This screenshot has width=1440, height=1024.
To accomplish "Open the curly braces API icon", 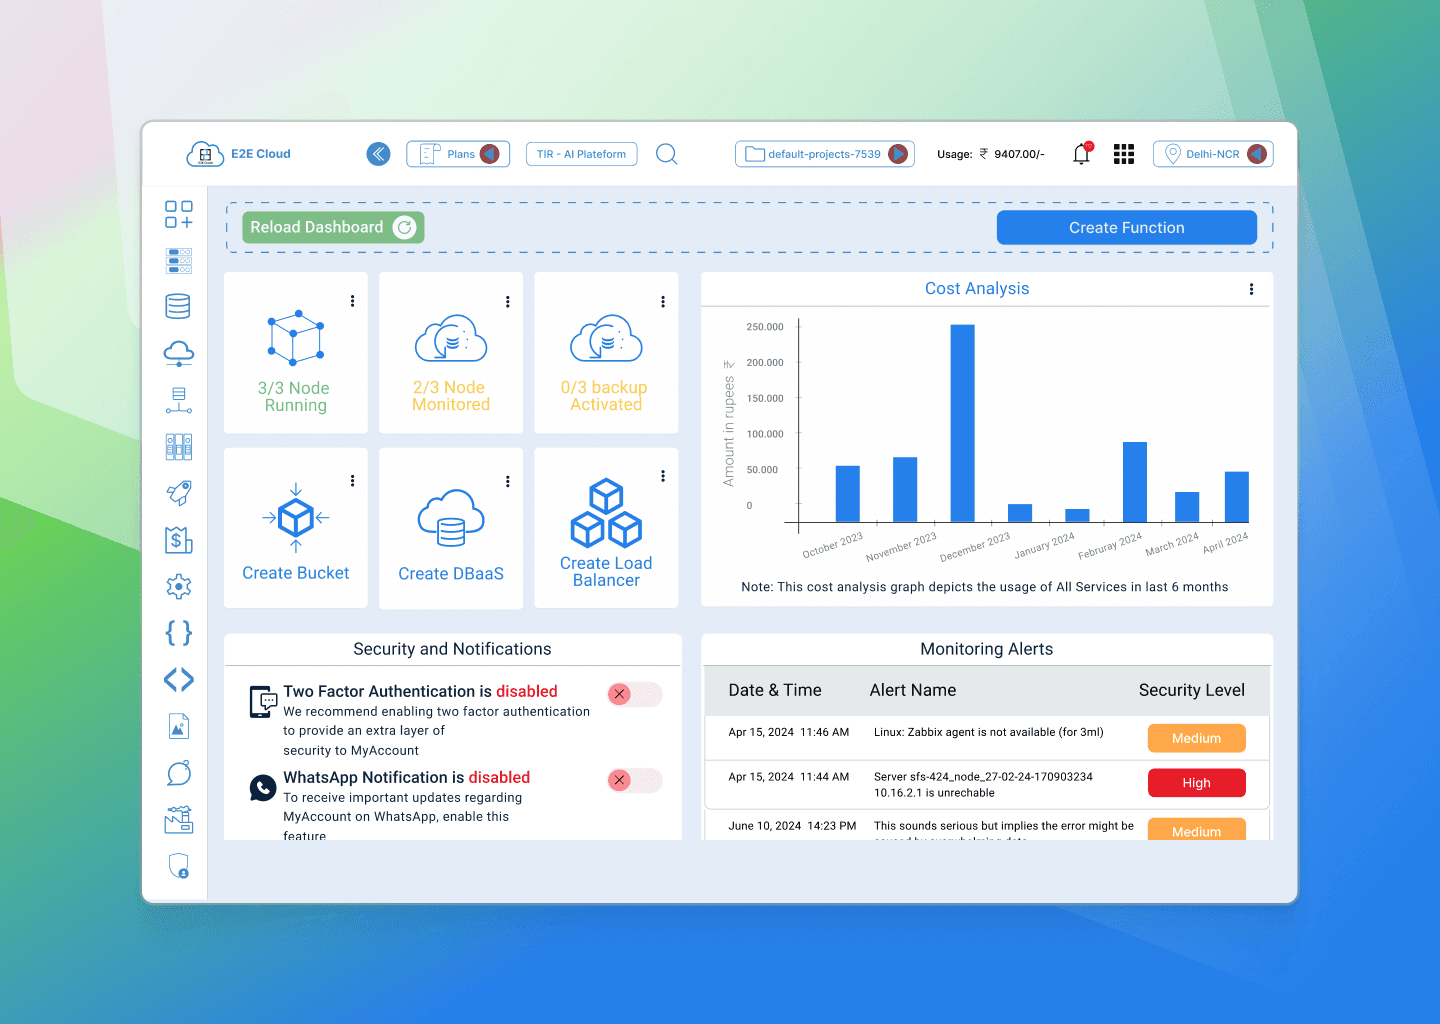I will 179,633.
